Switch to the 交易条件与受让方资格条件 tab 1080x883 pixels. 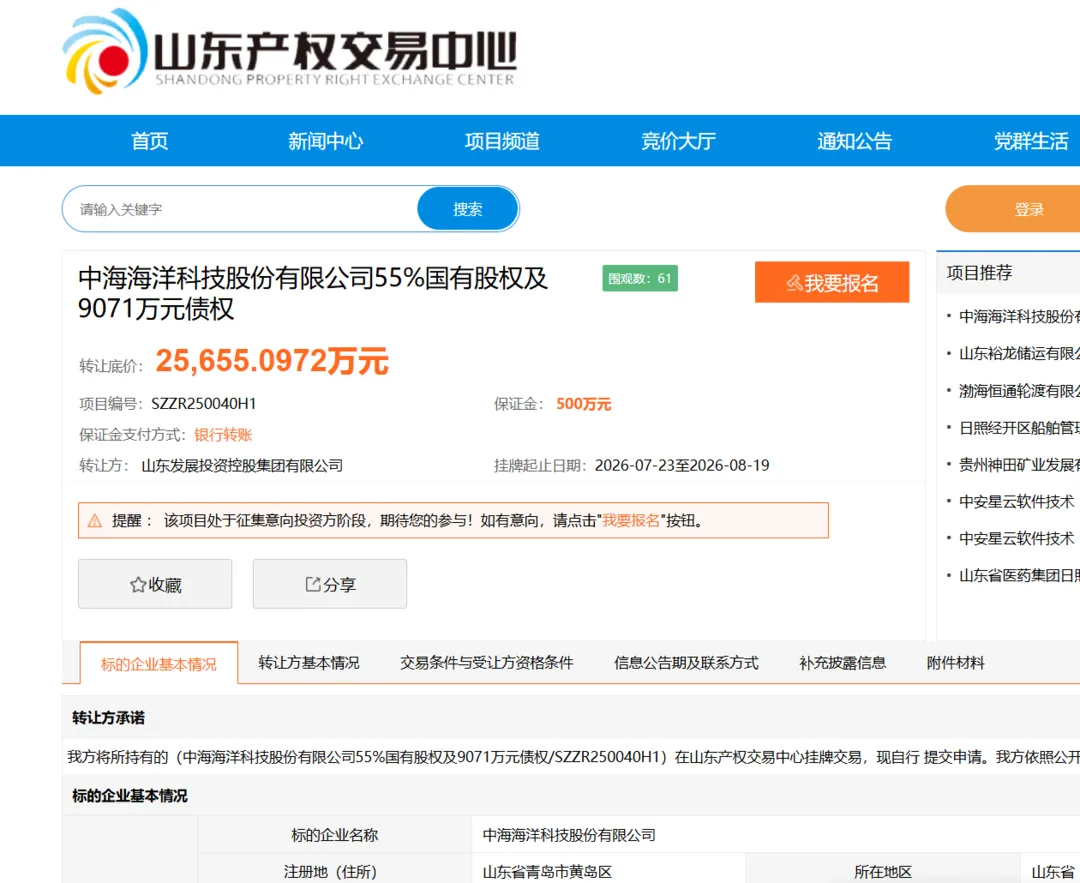coord(487,663)
